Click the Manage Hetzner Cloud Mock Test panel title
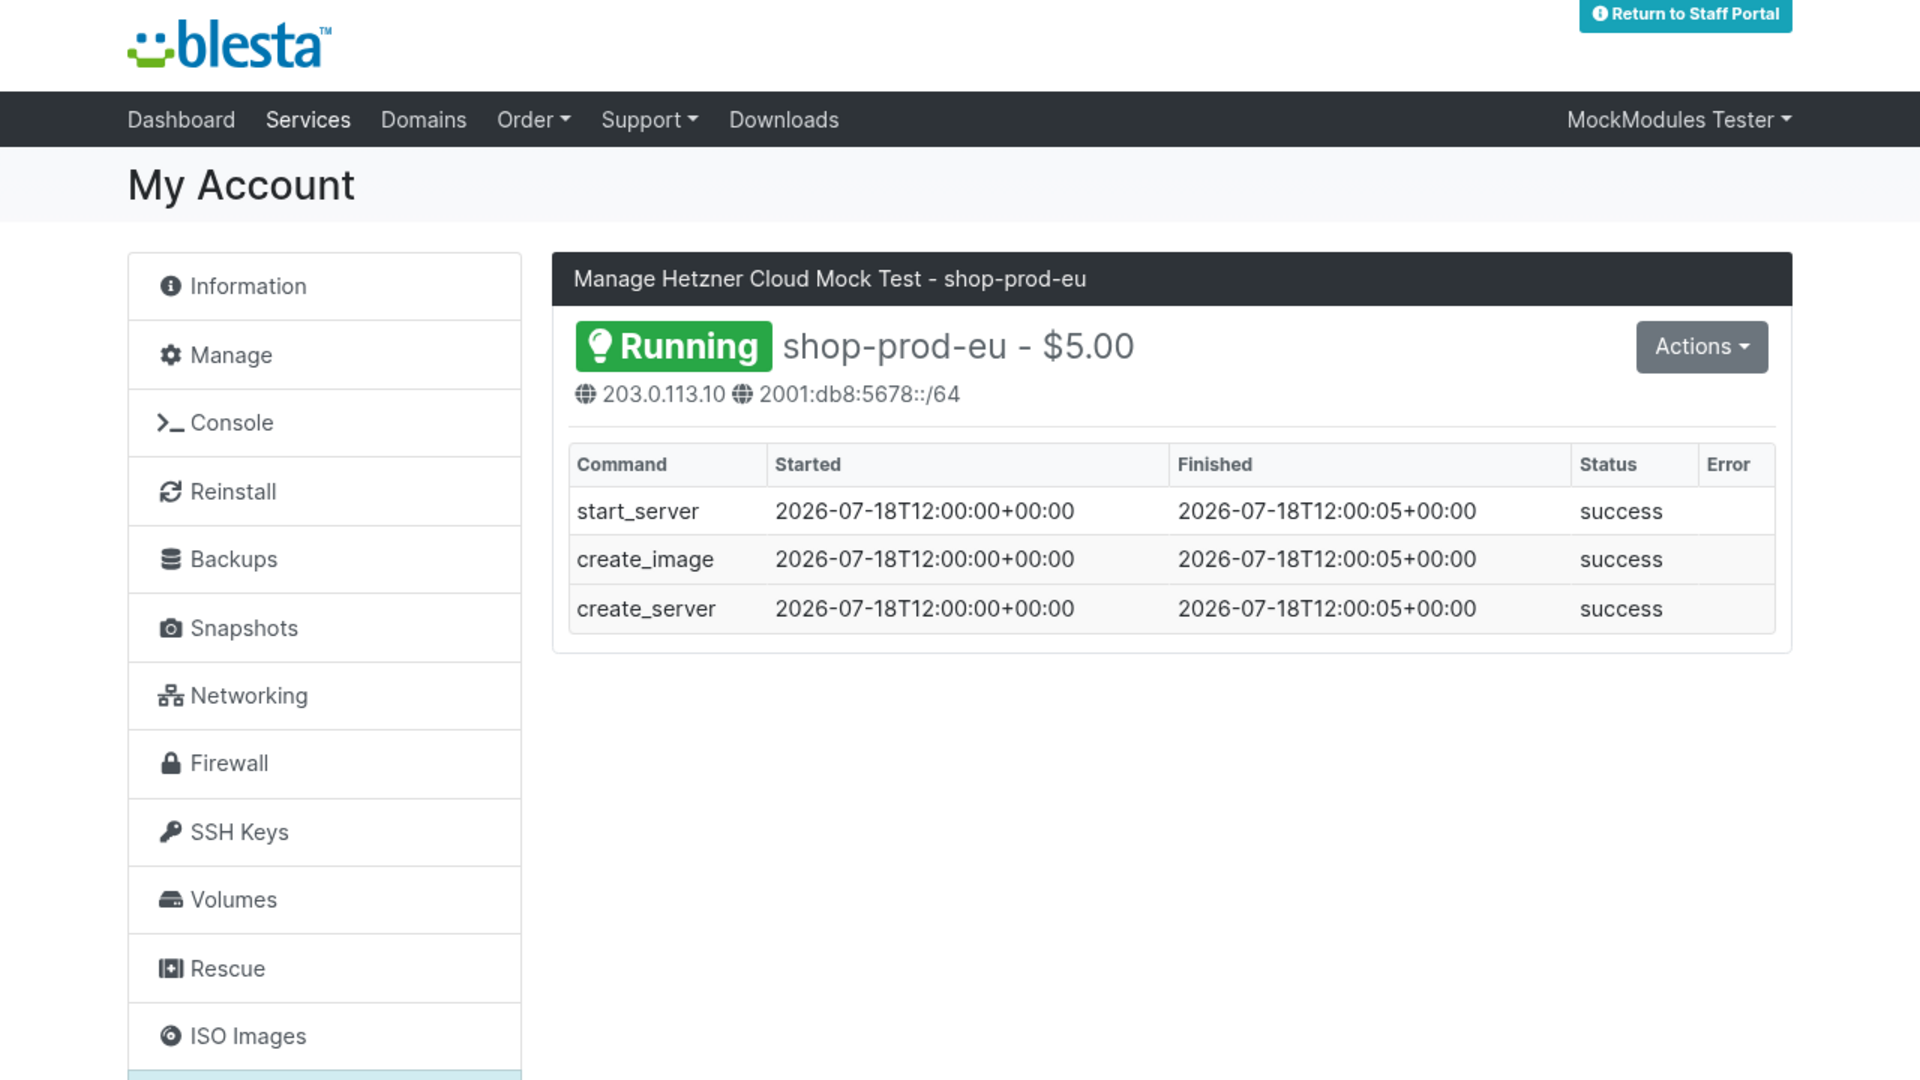Image resolution: width=1920 pixels, height=1080 pixels. [x=830, y=279]
